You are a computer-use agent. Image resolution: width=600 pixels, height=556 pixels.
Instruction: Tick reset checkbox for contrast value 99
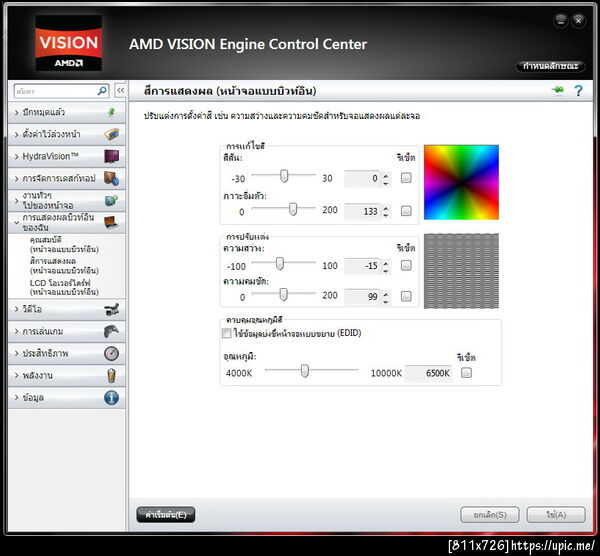click(406, 296)
